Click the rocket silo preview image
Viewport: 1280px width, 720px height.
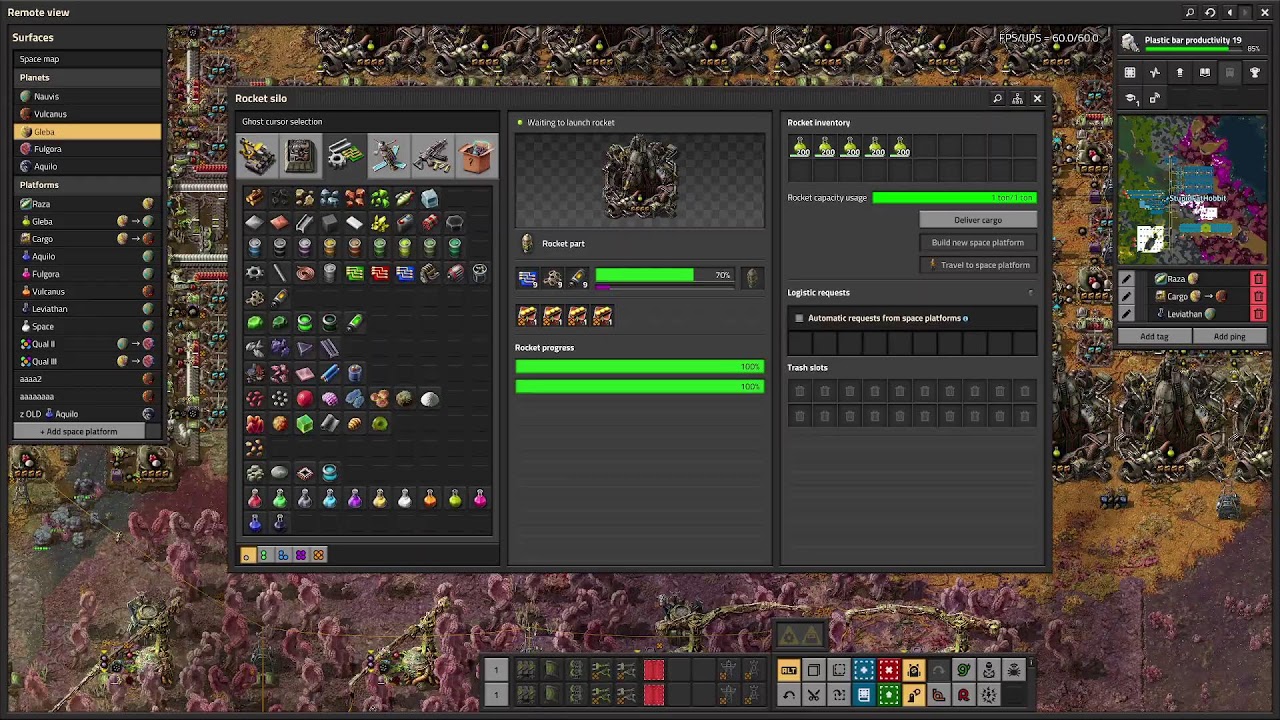pos(640,180)
